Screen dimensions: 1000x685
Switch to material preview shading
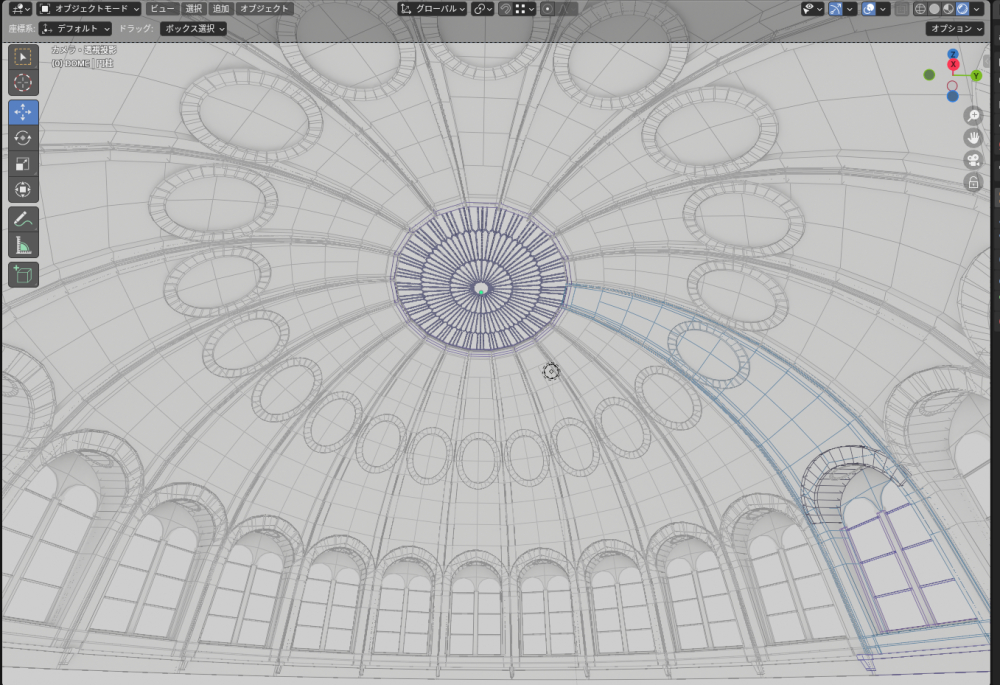click(x=948, y=9)
